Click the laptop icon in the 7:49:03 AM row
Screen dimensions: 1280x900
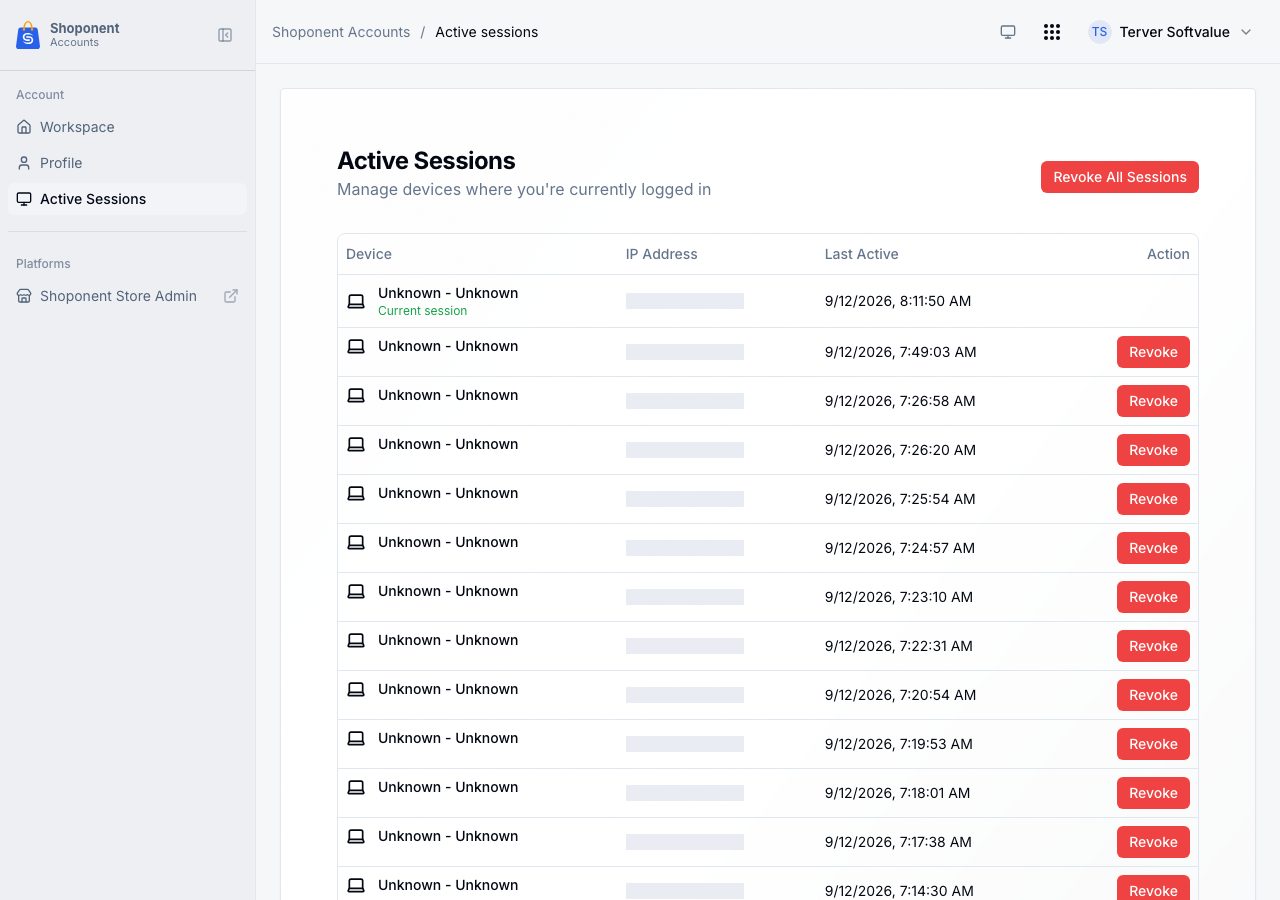356,346
